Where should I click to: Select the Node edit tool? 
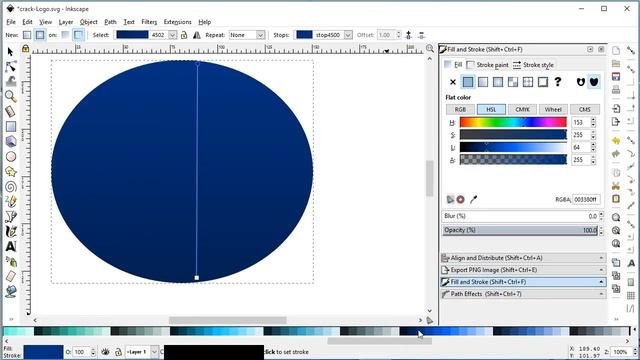[11, 67]
